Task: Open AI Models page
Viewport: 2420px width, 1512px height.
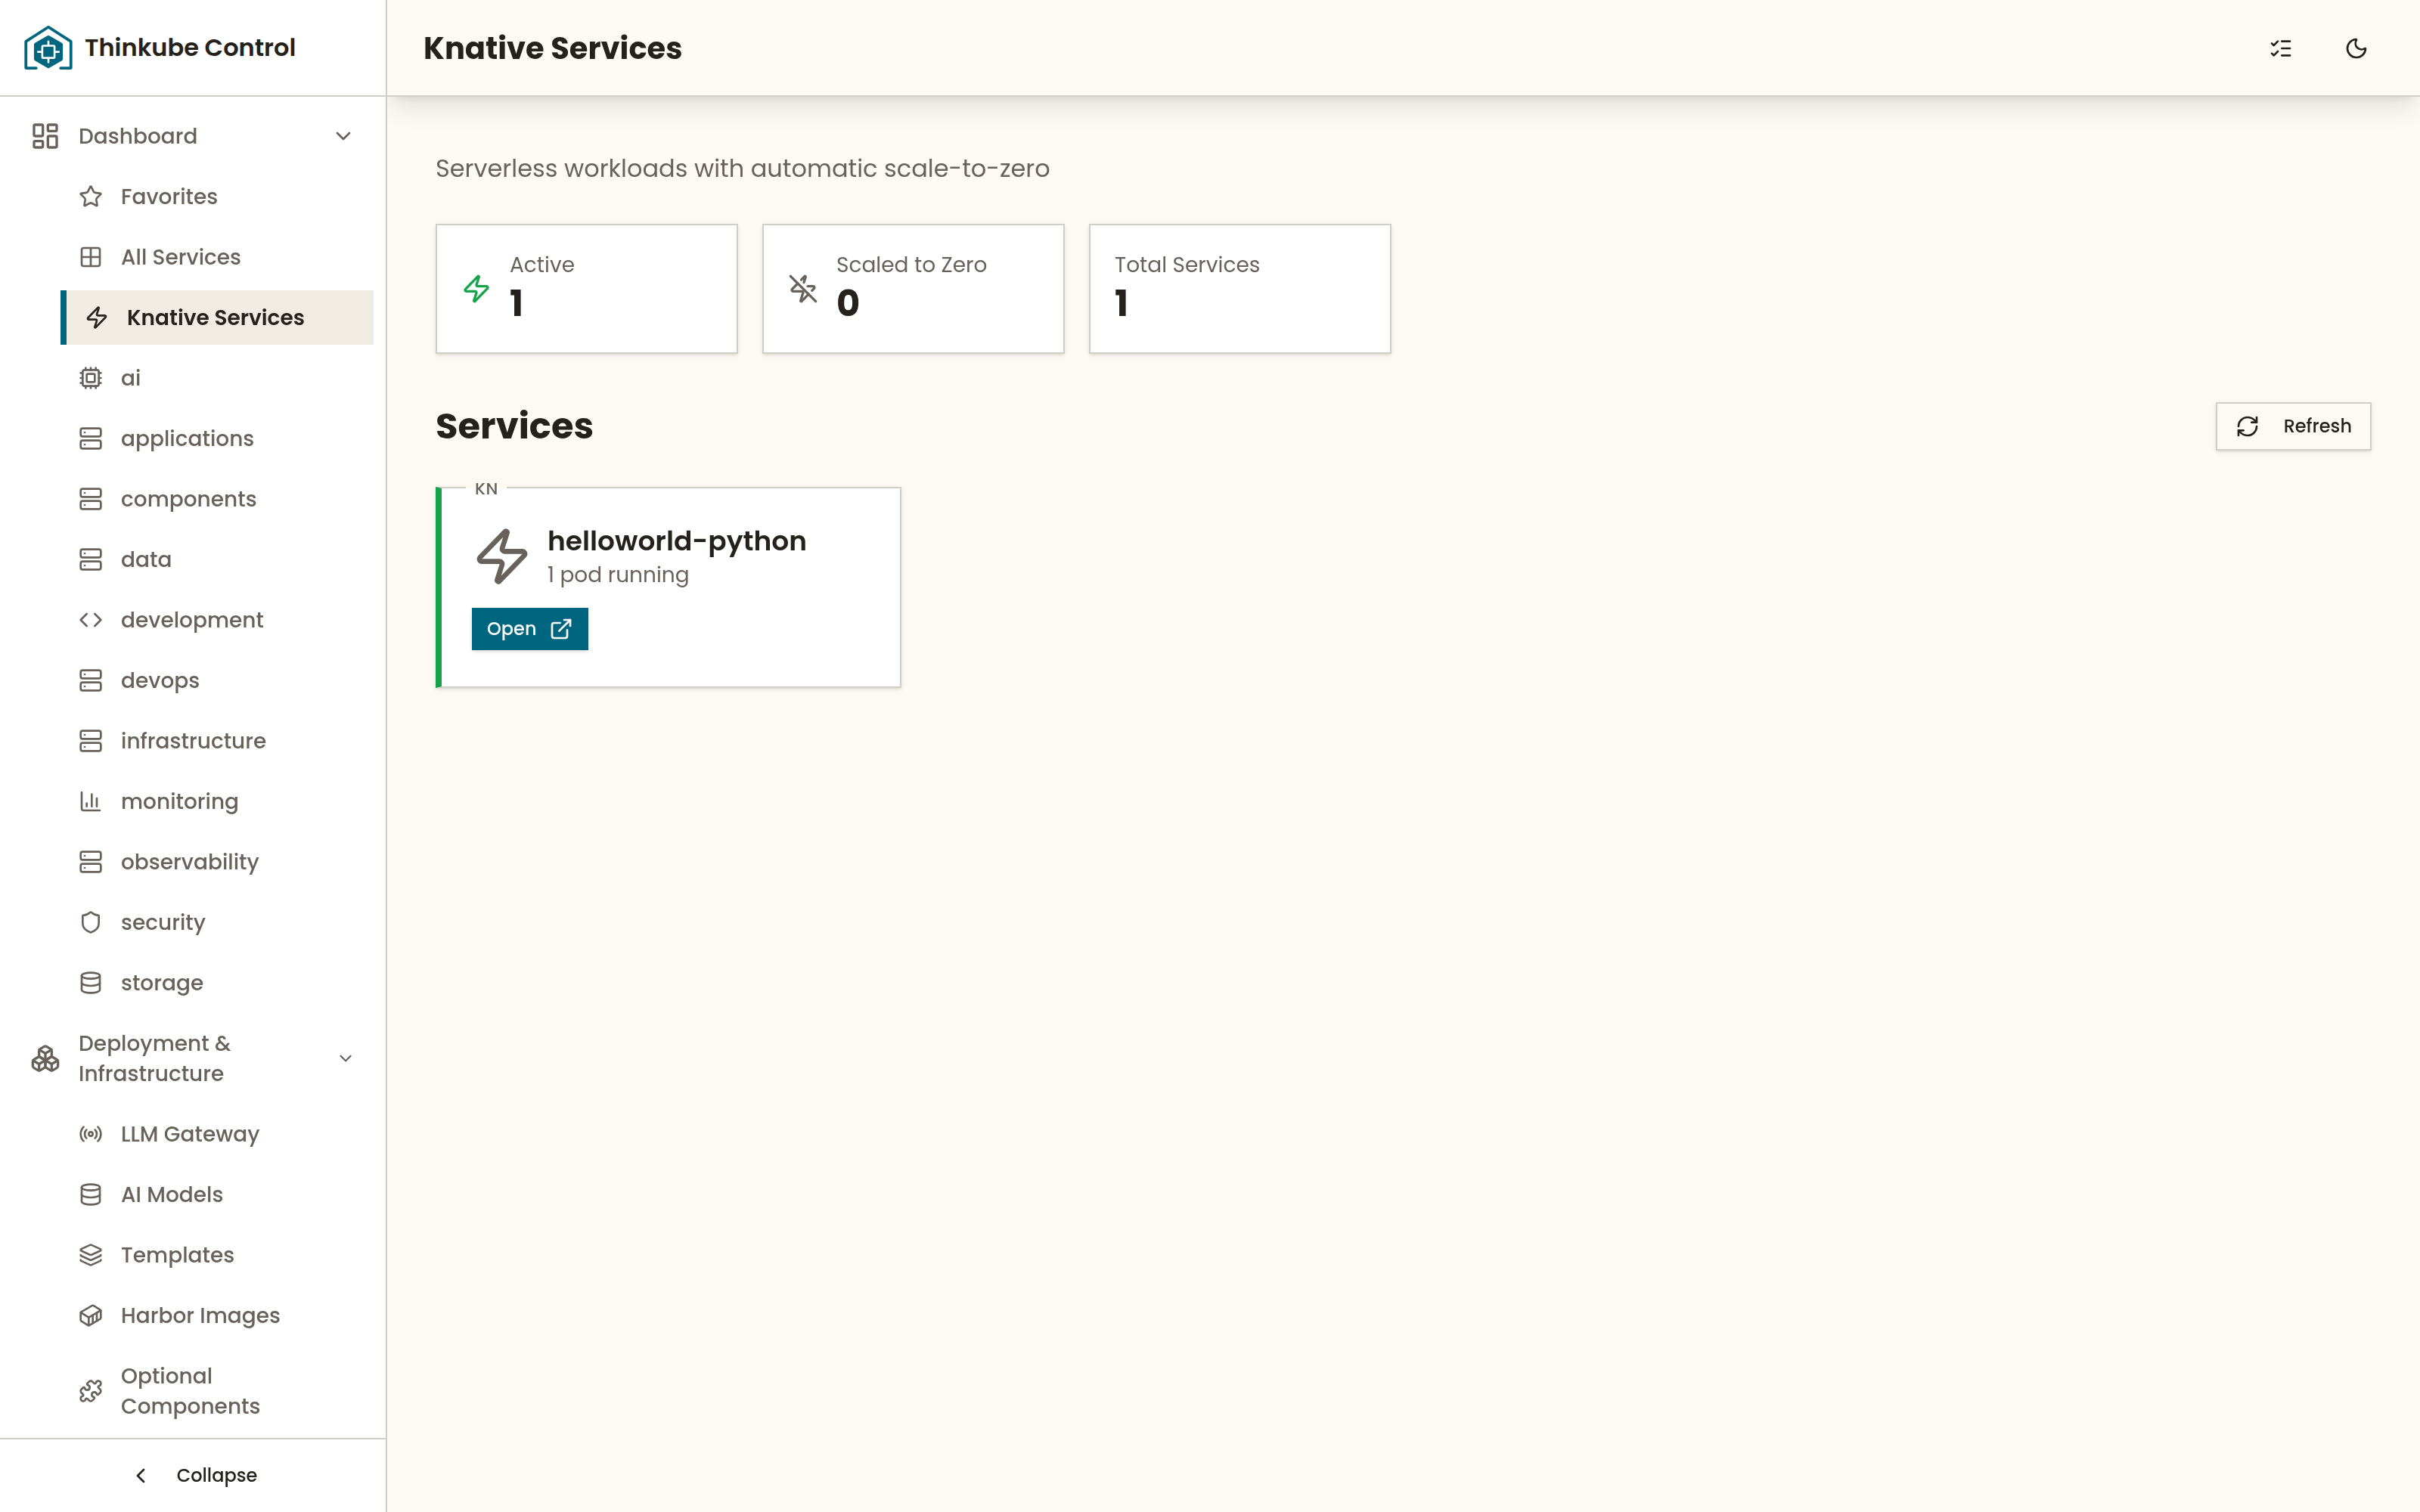Action: [x=172, y=1195]
